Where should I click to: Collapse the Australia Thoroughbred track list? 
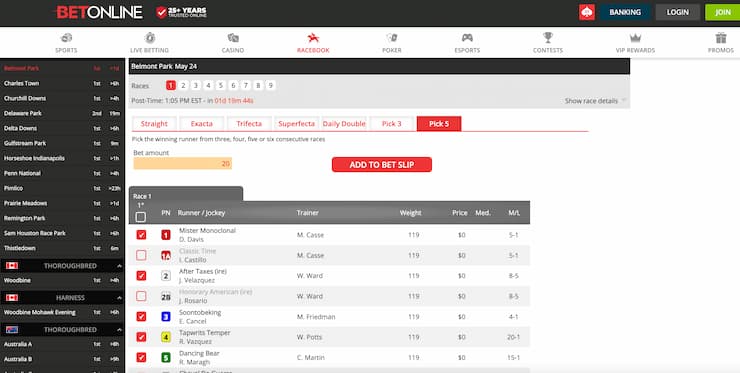click(x=119, y=330)
